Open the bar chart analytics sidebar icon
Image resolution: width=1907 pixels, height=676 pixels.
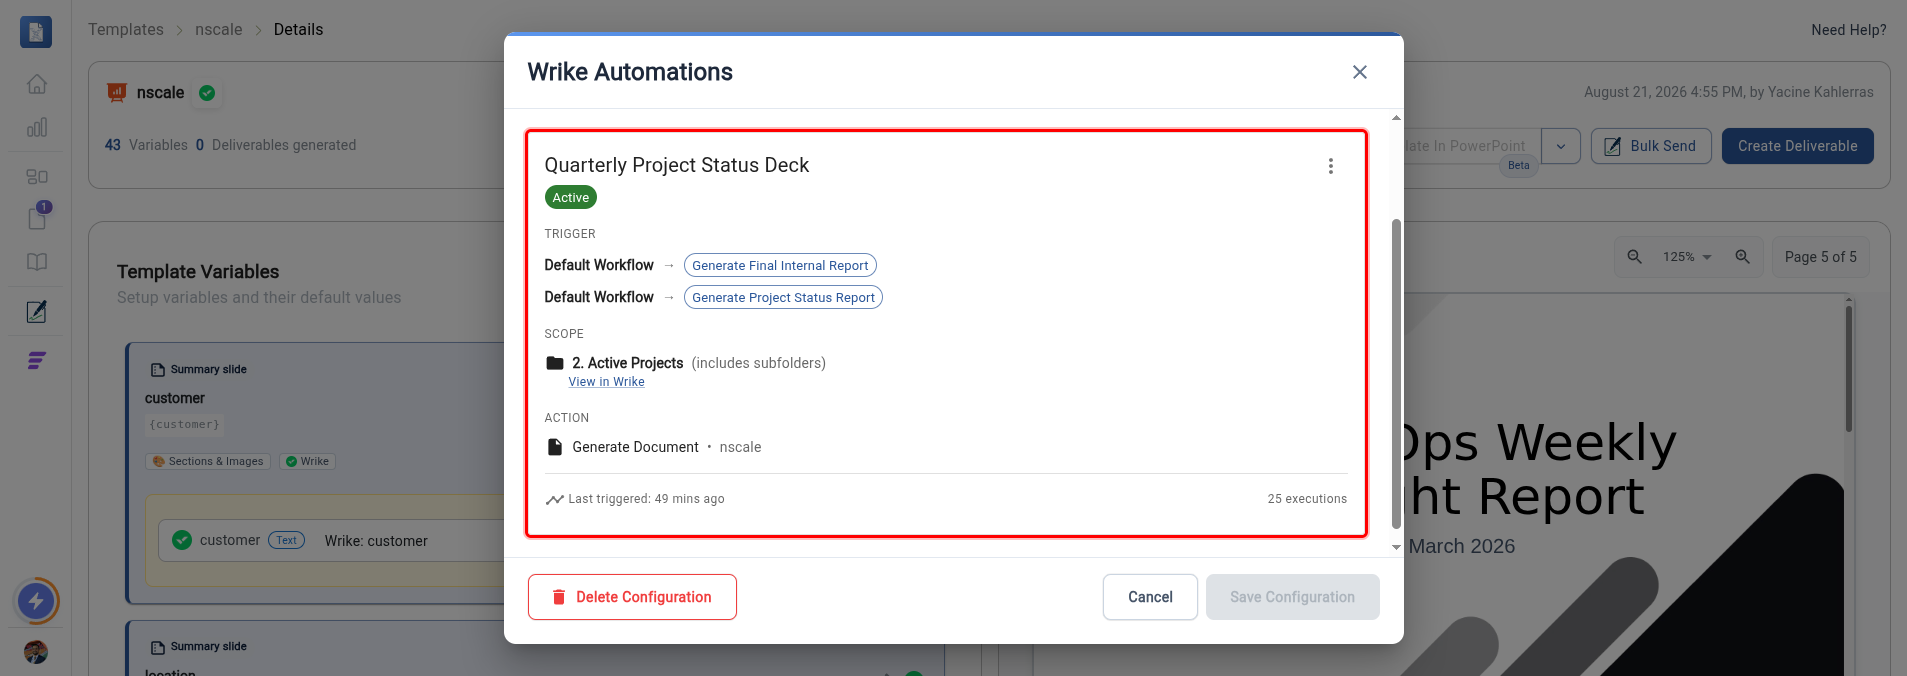pos(37,128)
